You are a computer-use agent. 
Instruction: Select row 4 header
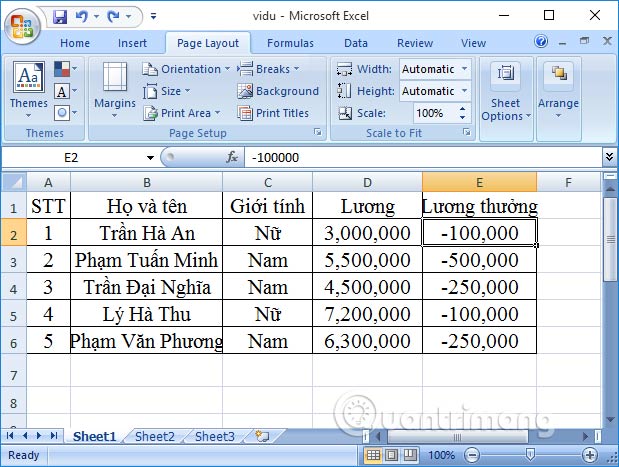tap(13, 287)
